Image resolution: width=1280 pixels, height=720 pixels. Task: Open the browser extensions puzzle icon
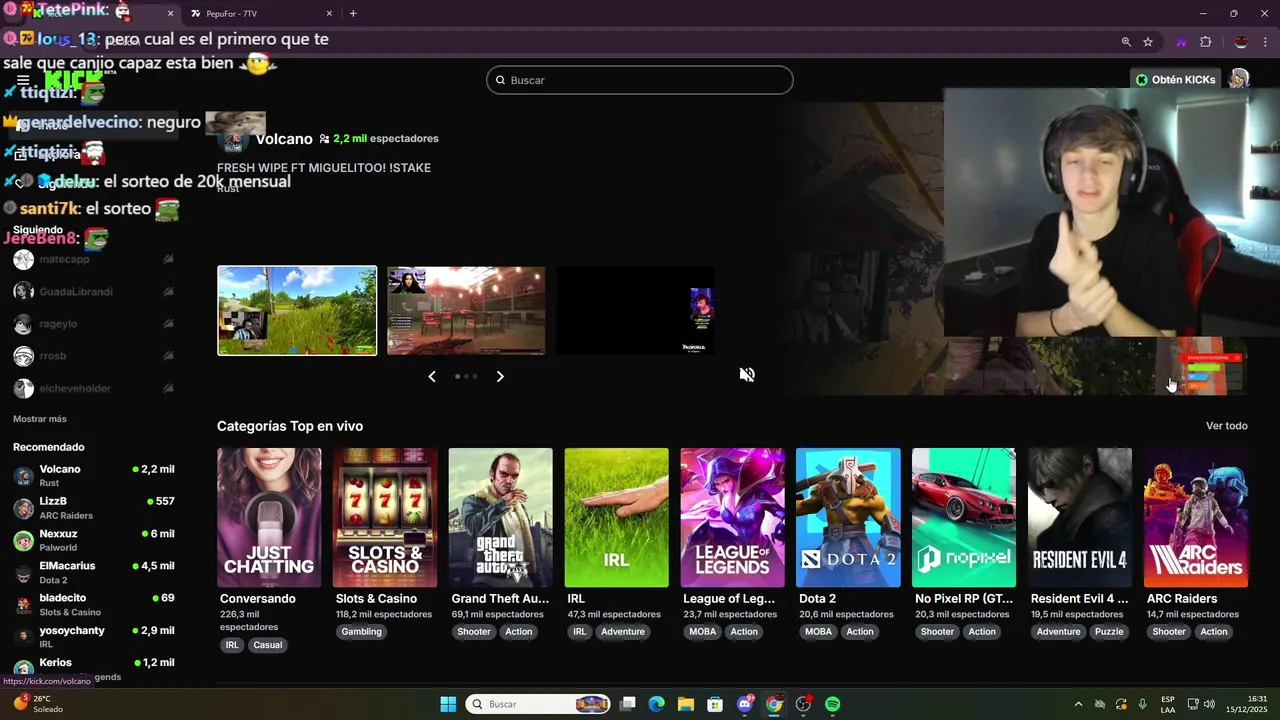[x=1205, y=42]
